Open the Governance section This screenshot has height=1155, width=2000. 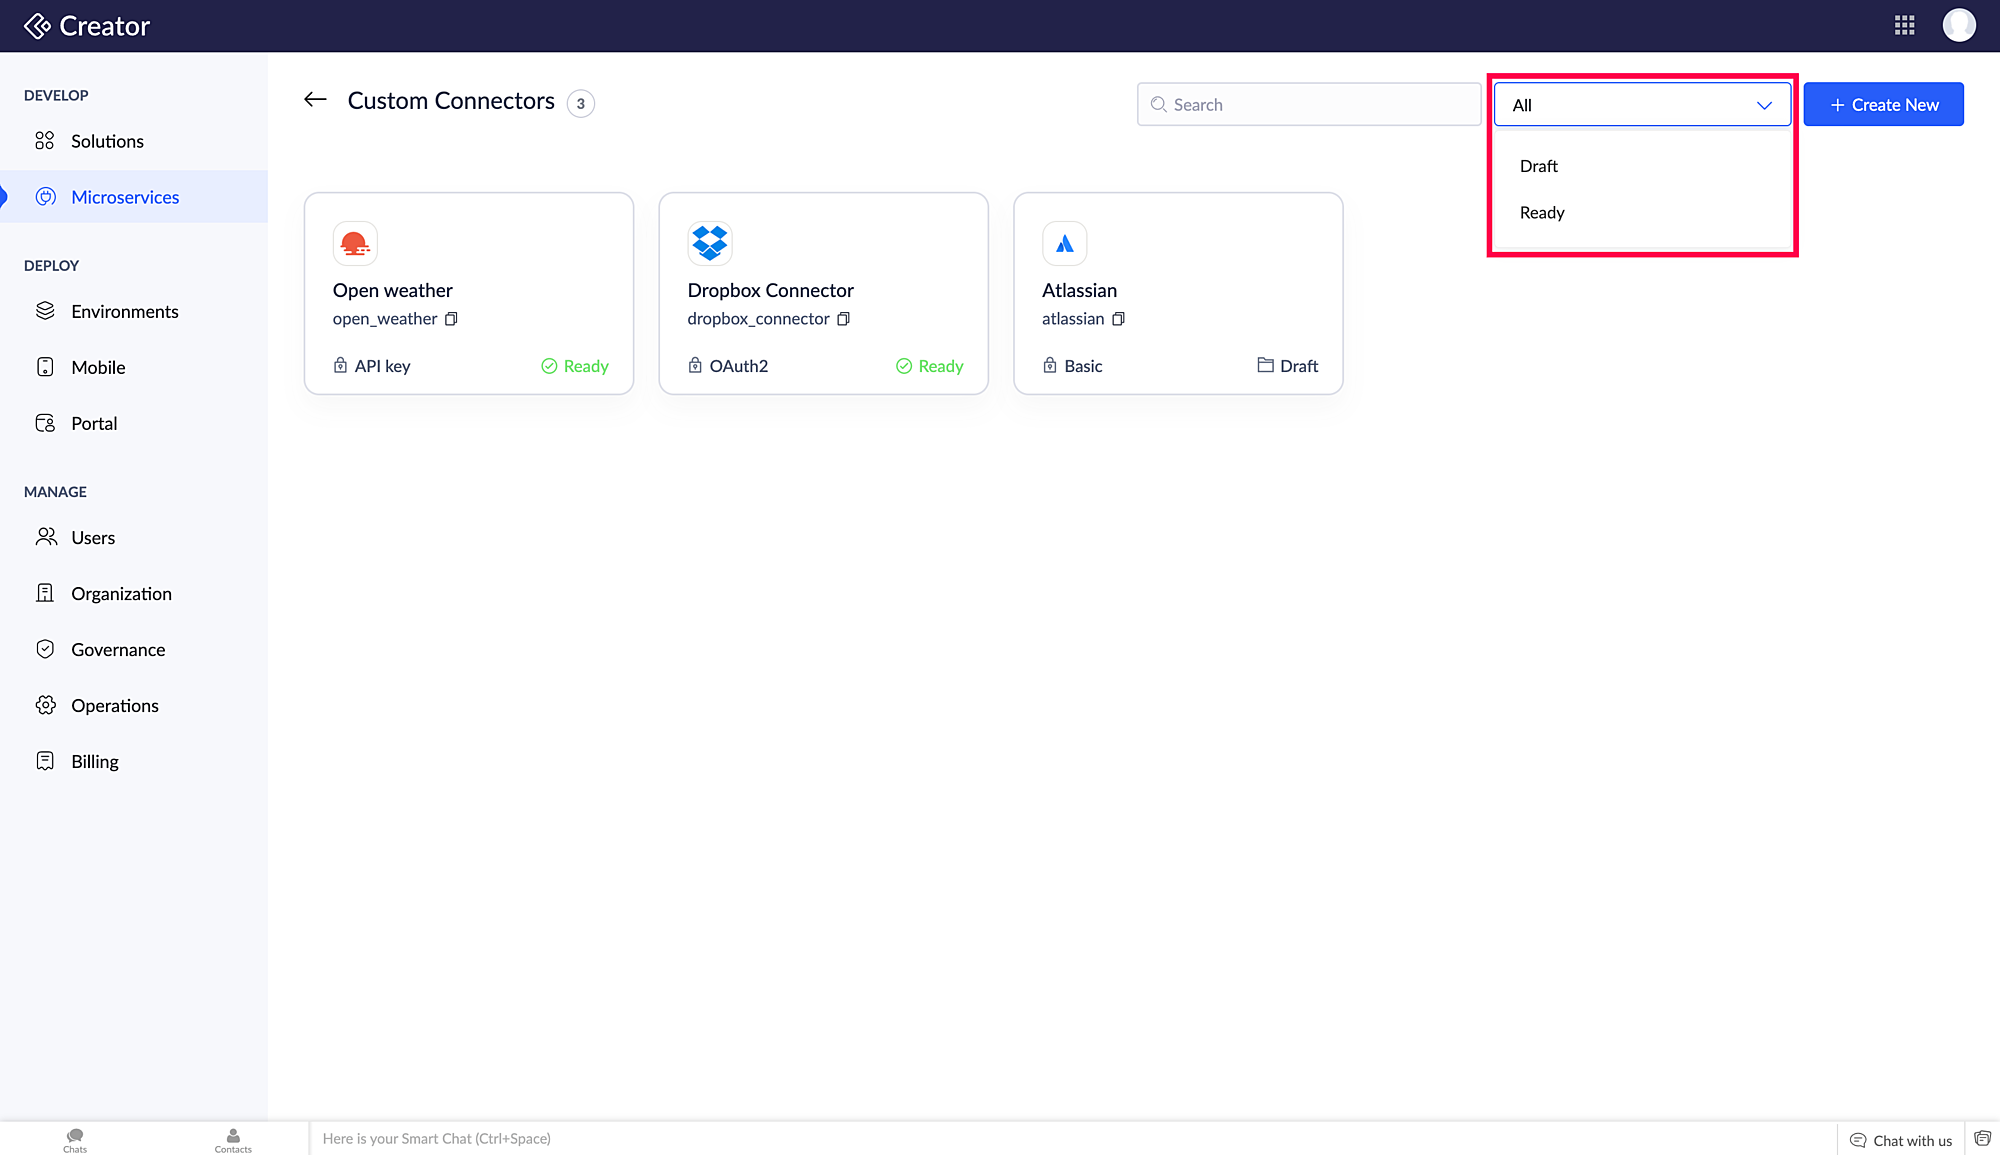click(x=118, y=649)
